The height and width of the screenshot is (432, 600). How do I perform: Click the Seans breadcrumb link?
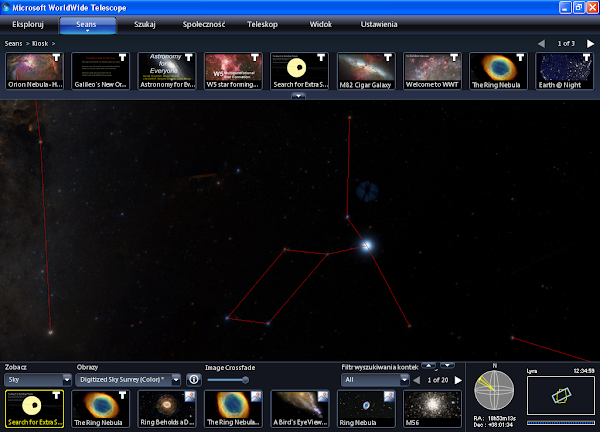click(13, 44)
